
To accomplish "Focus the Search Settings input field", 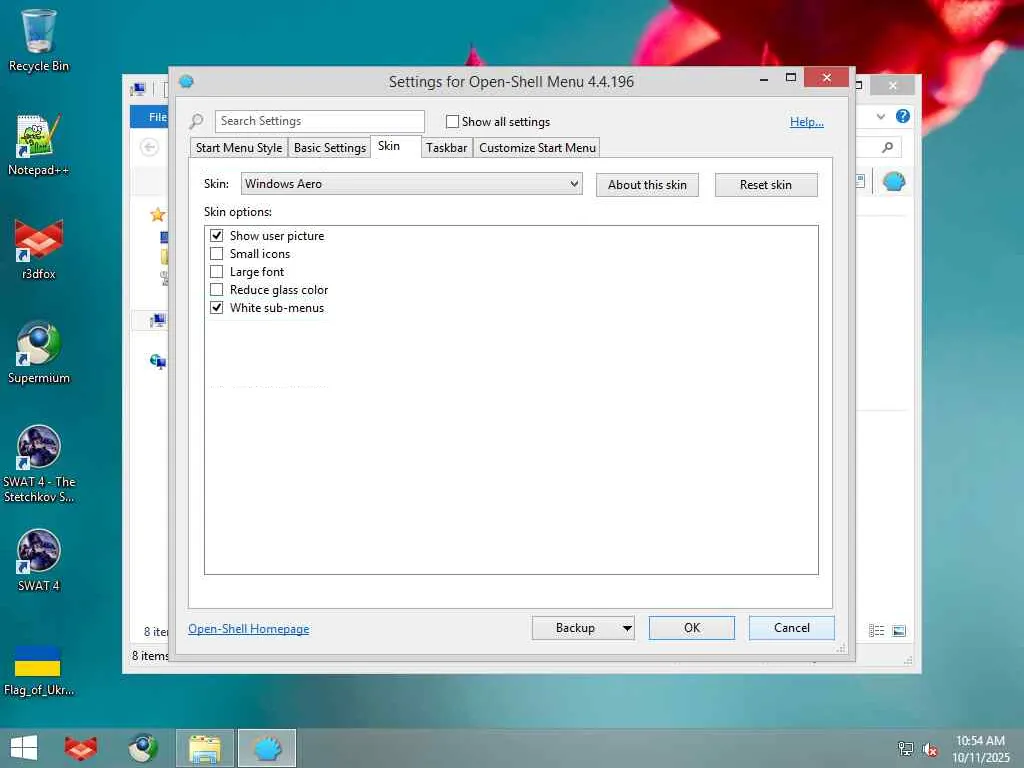I will (x=319, y=121).
